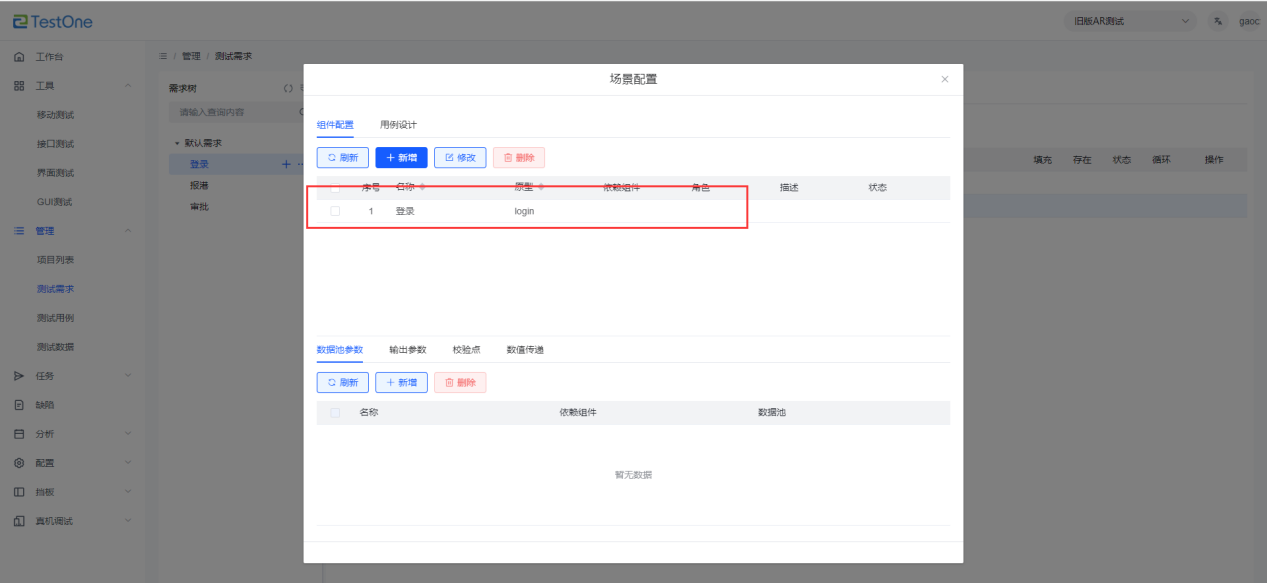Click the 缺陷 defects icon in sidebar
Image resolution: width=1267 pixels, height=583 pixels.
(19, 405)
